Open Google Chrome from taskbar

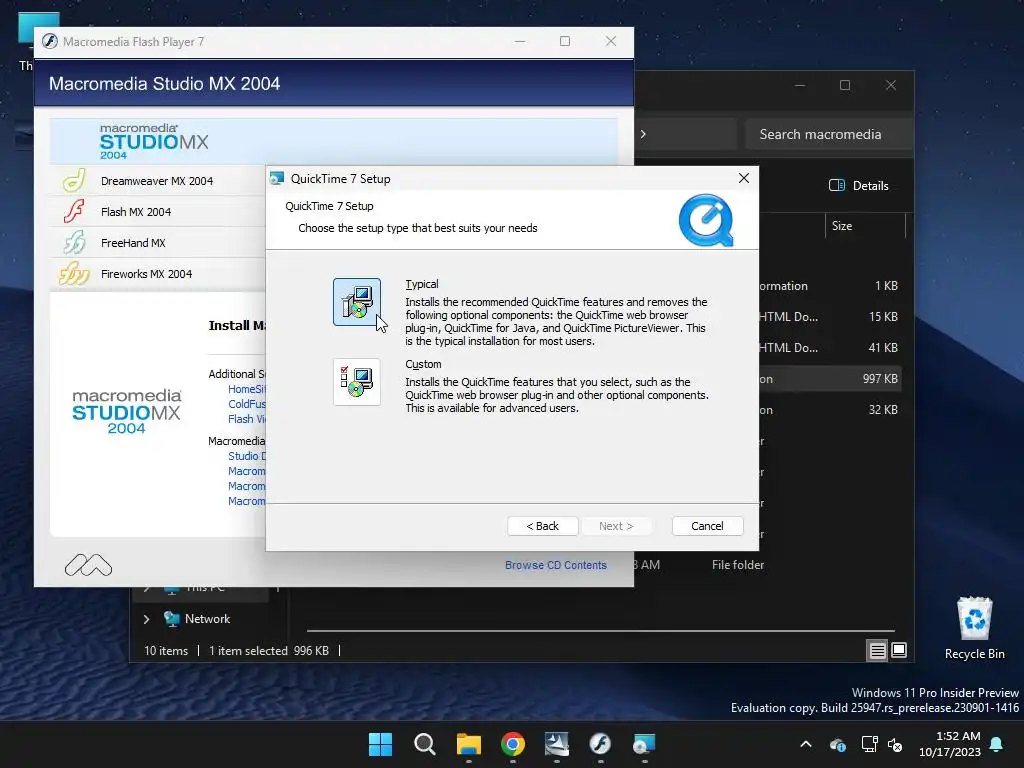[513, 744]
